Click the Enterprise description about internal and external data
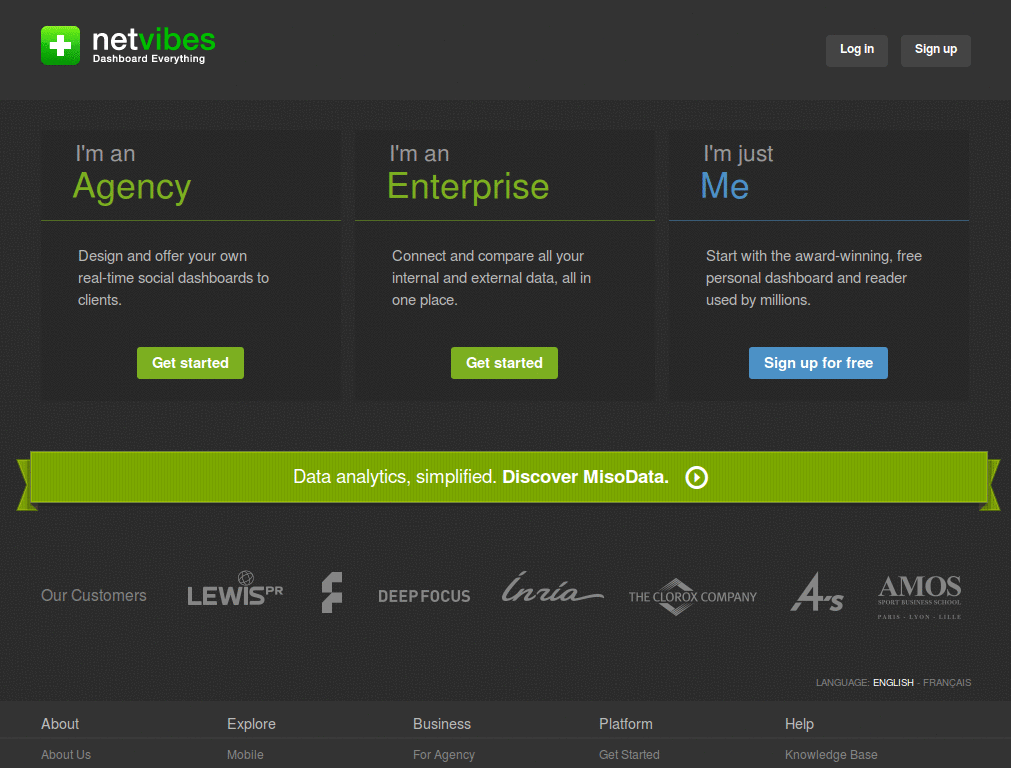 (x=491, y=278)
